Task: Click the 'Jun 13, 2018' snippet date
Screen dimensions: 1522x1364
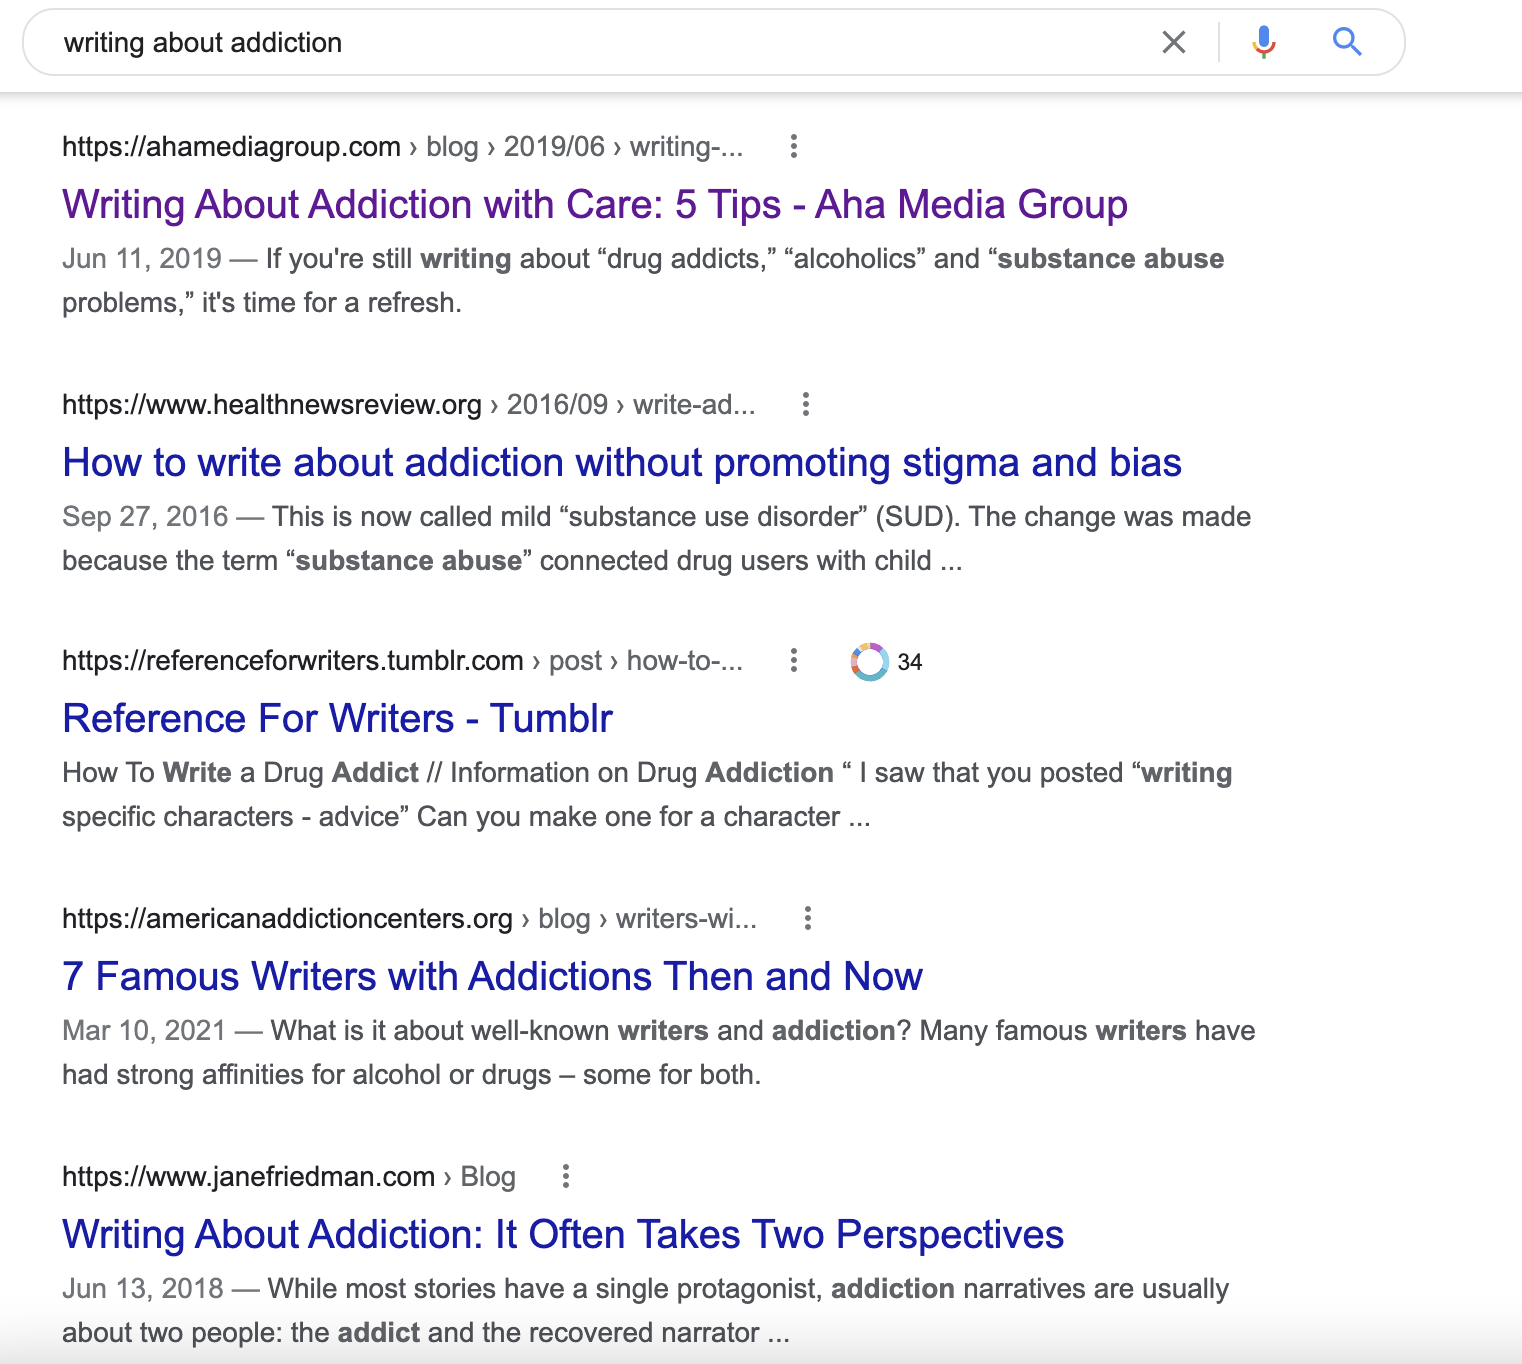Action: (x=143, y=1289)
